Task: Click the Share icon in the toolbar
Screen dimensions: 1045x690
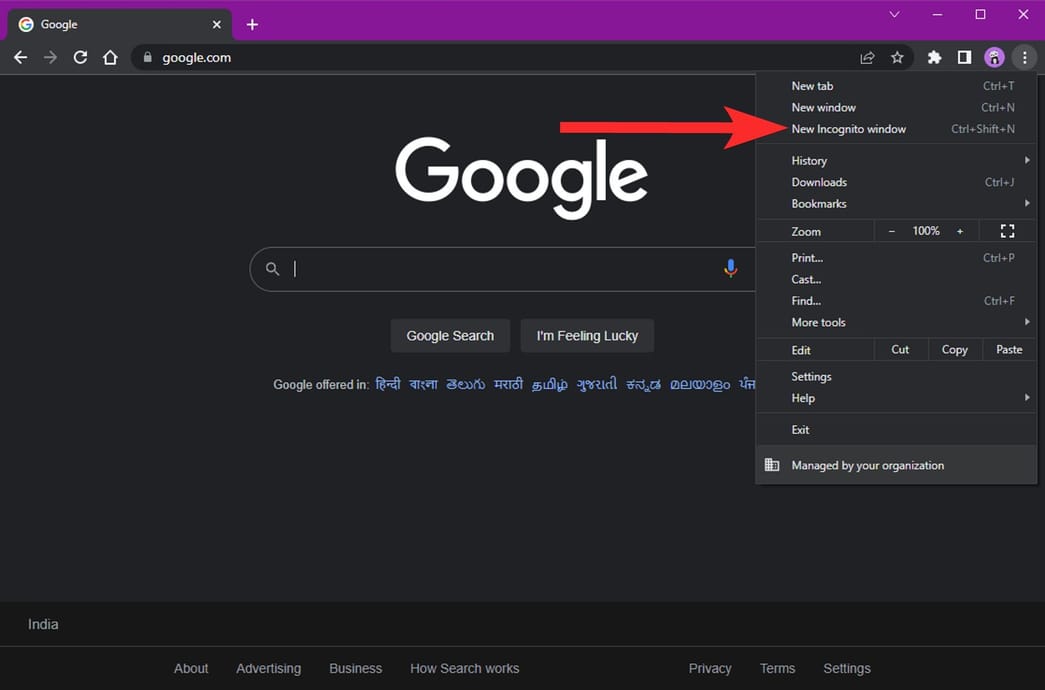Action: click(x=866, y=57)
